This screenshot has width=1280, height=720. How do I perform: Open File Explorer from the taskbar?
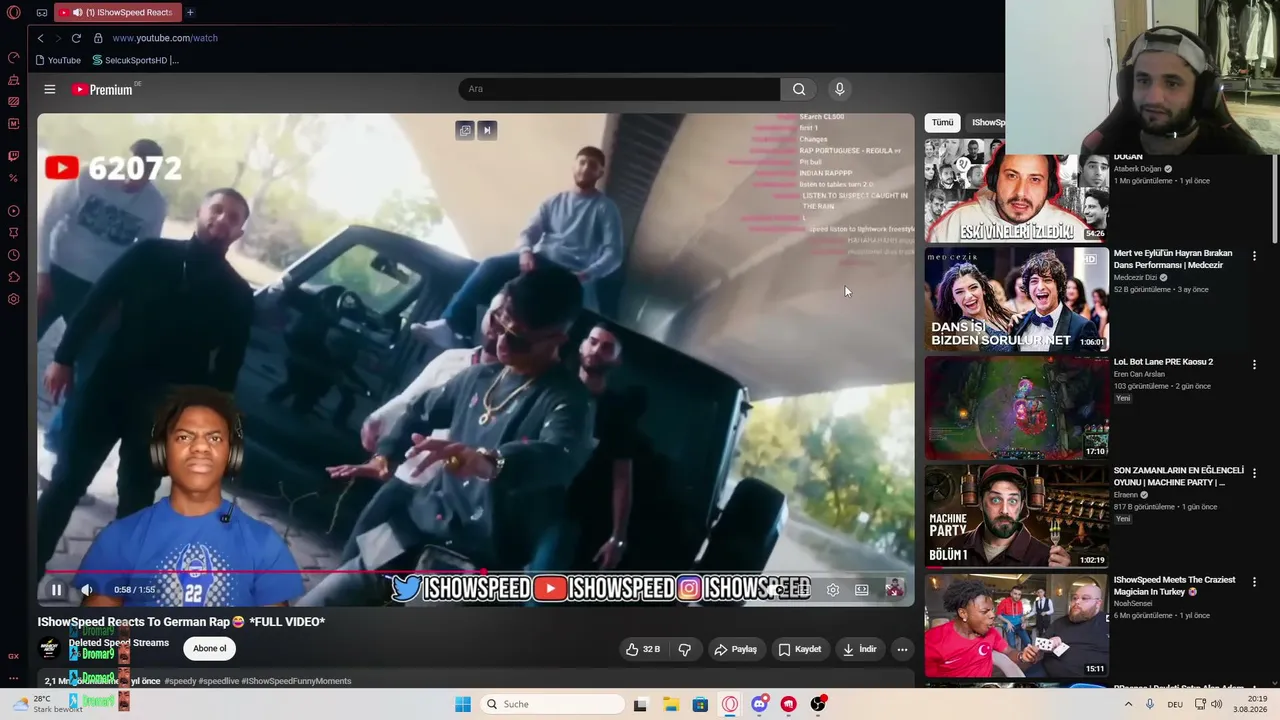coord(670,704)
